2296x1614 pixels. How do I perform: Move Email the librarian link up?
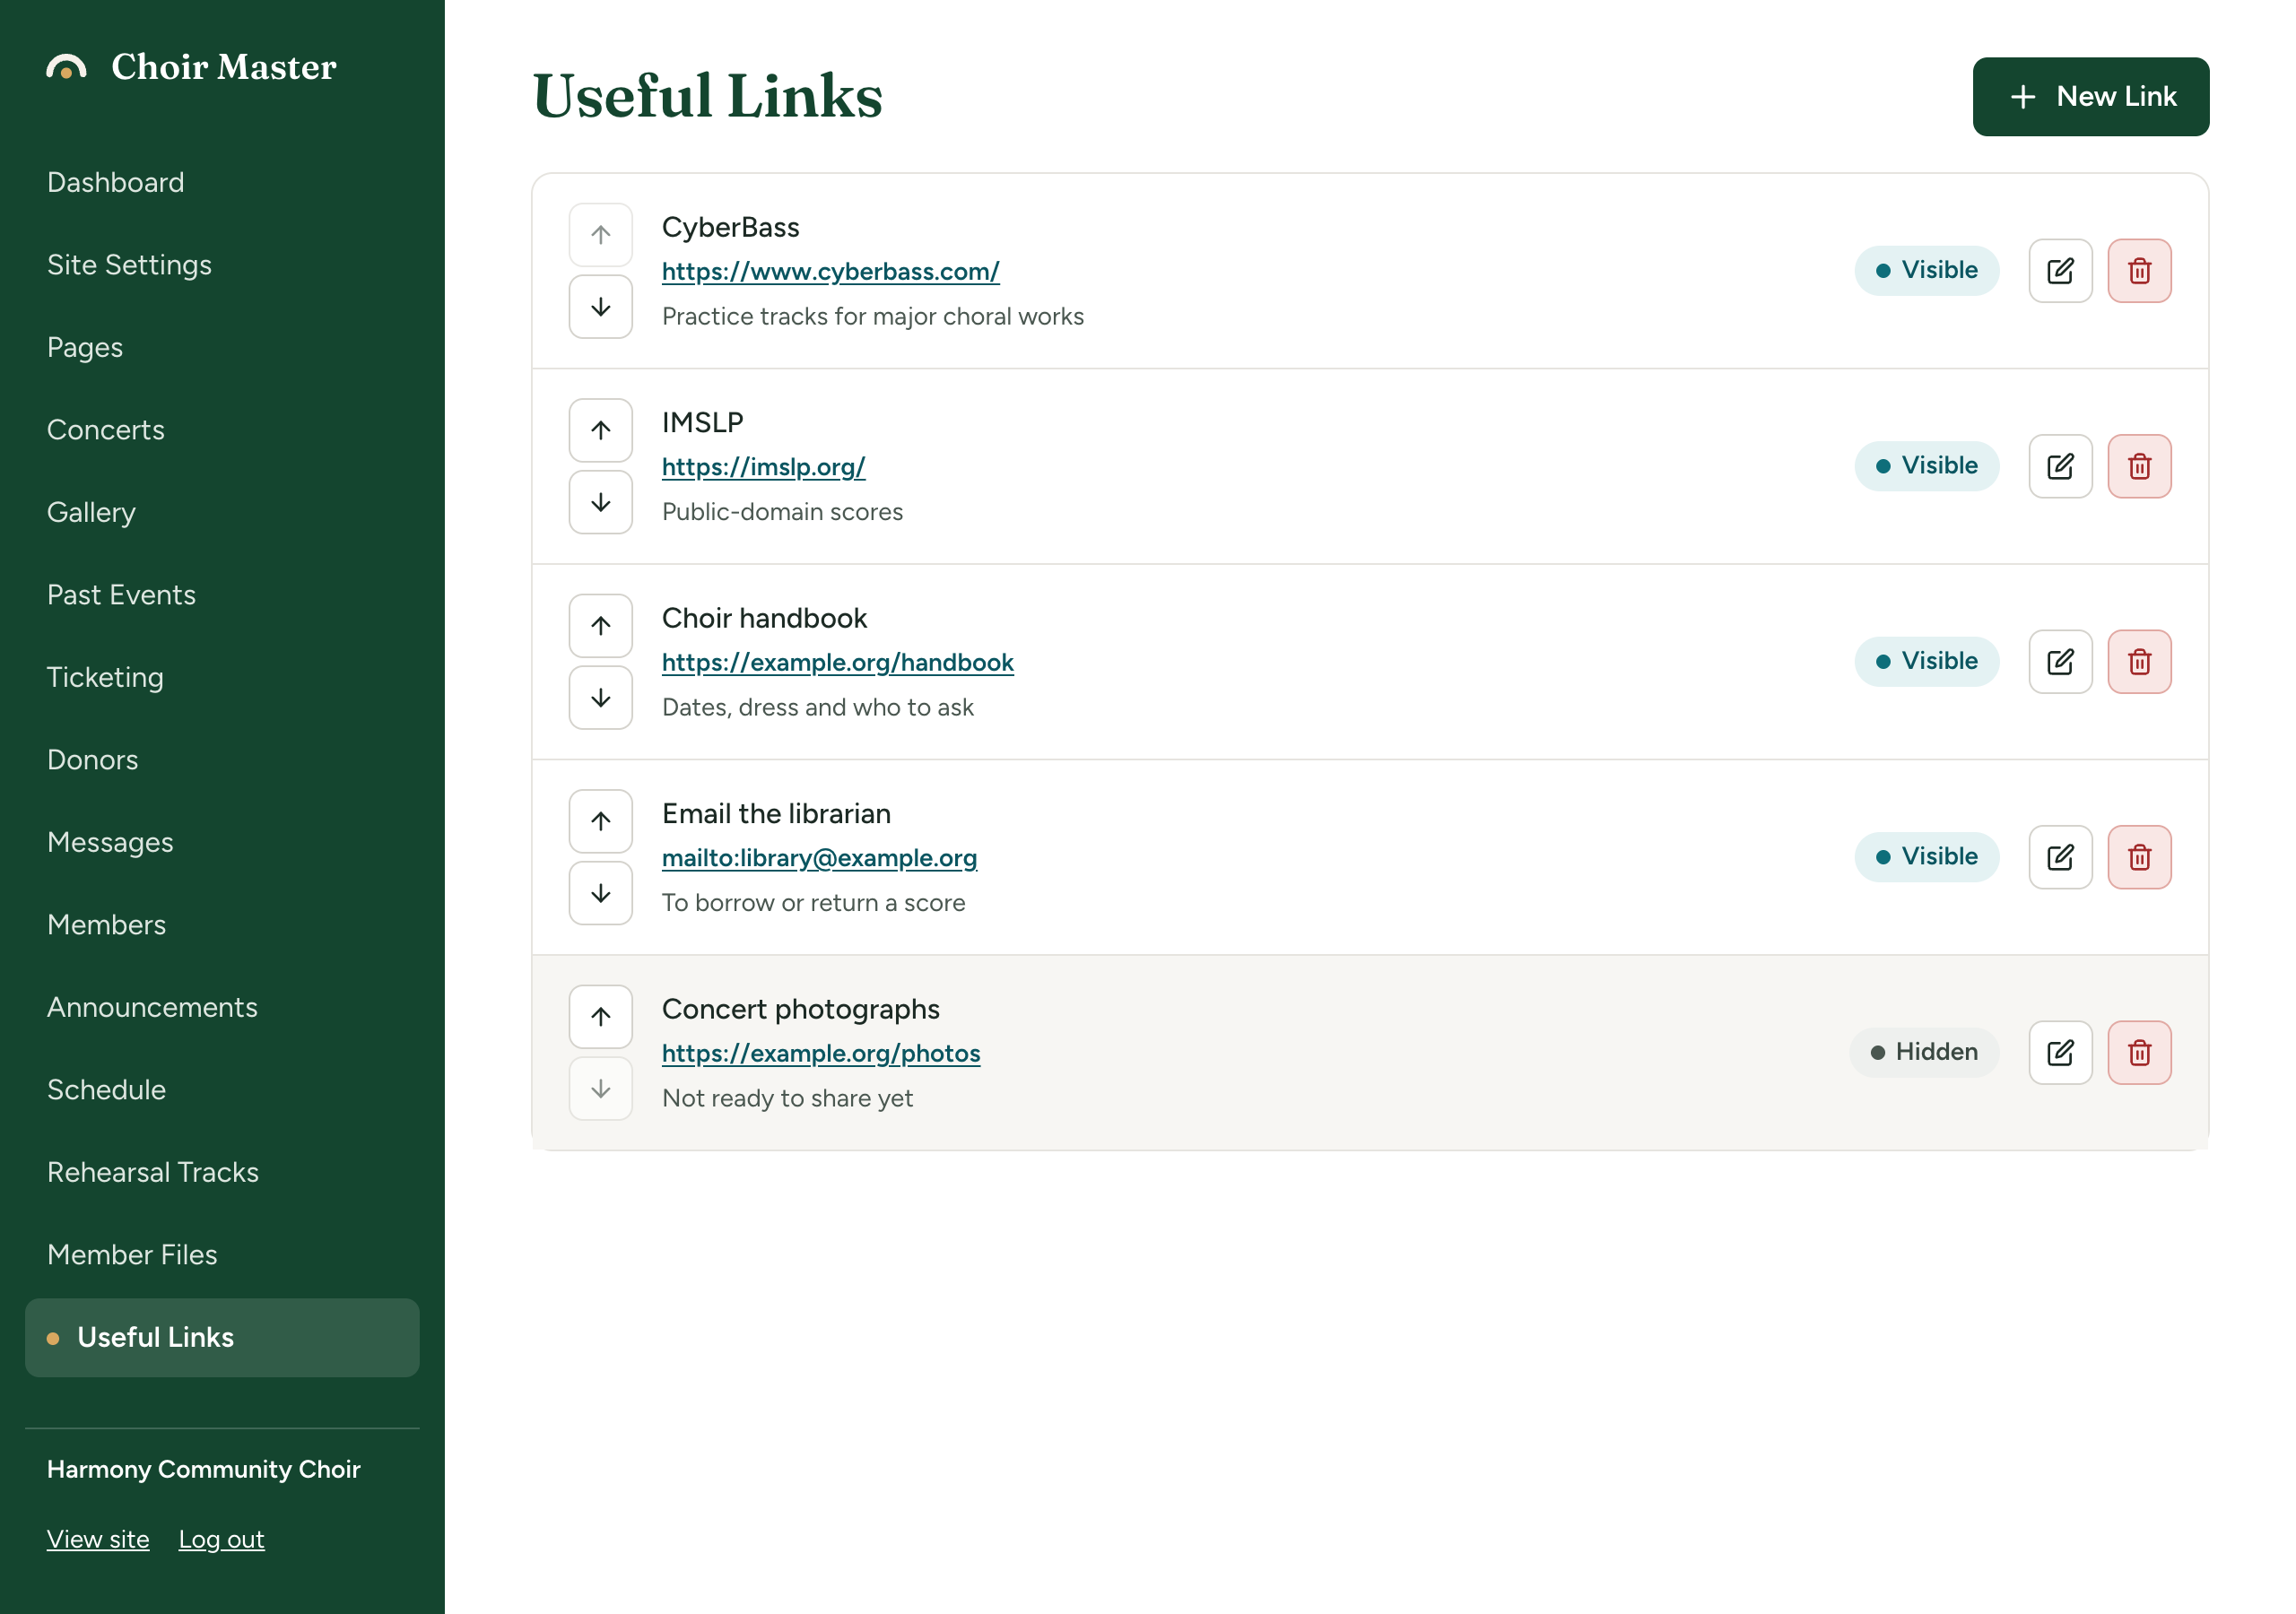click(600, 821)
